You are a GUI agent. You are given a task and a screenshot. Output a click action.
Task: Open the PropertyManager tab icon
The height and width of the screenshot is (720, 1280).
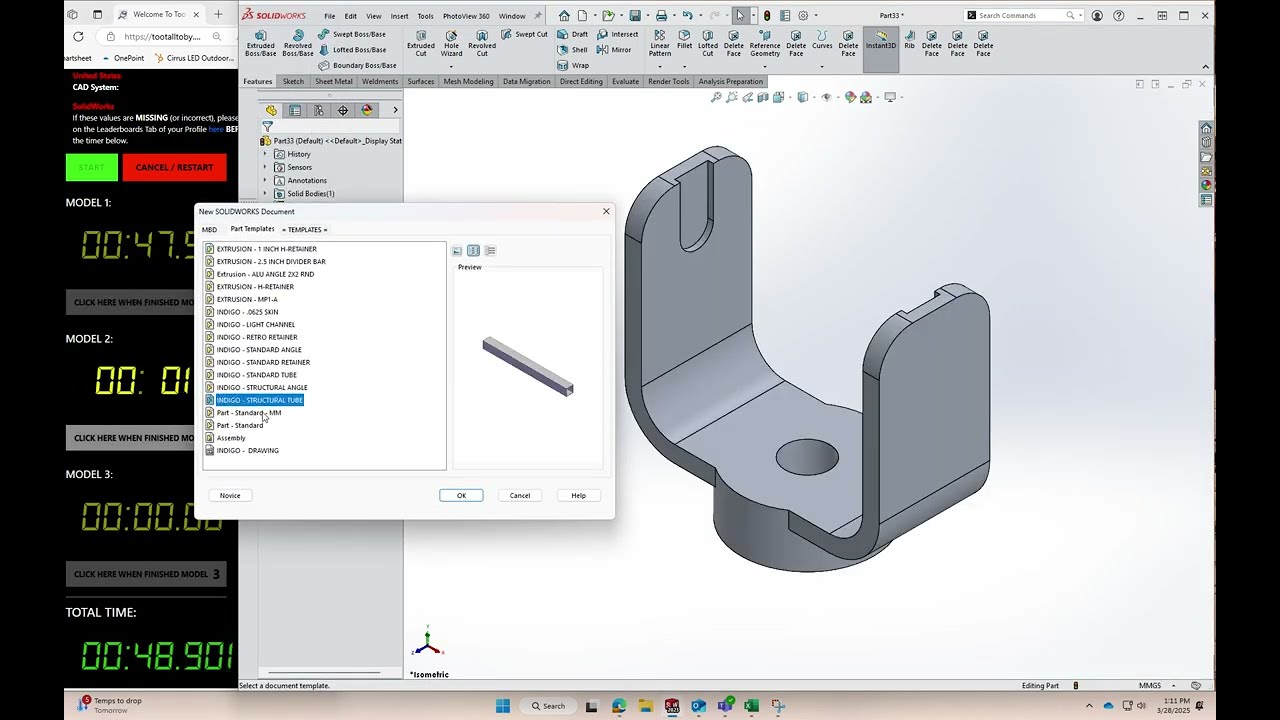click(x=295, y=110)
